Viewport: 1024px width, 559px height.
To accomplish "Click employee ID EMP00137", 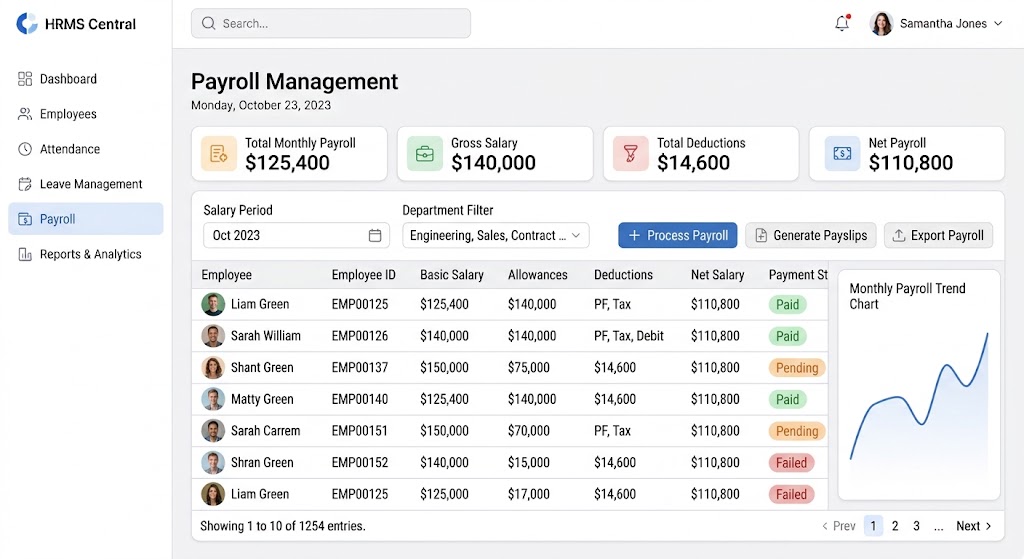I will click(x=360, y=368).
